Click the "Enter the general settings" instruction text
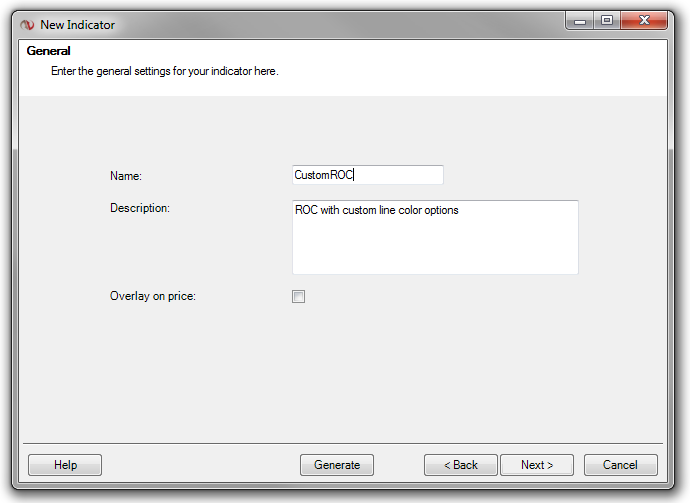690x503 pixels. tap(165, 71)
